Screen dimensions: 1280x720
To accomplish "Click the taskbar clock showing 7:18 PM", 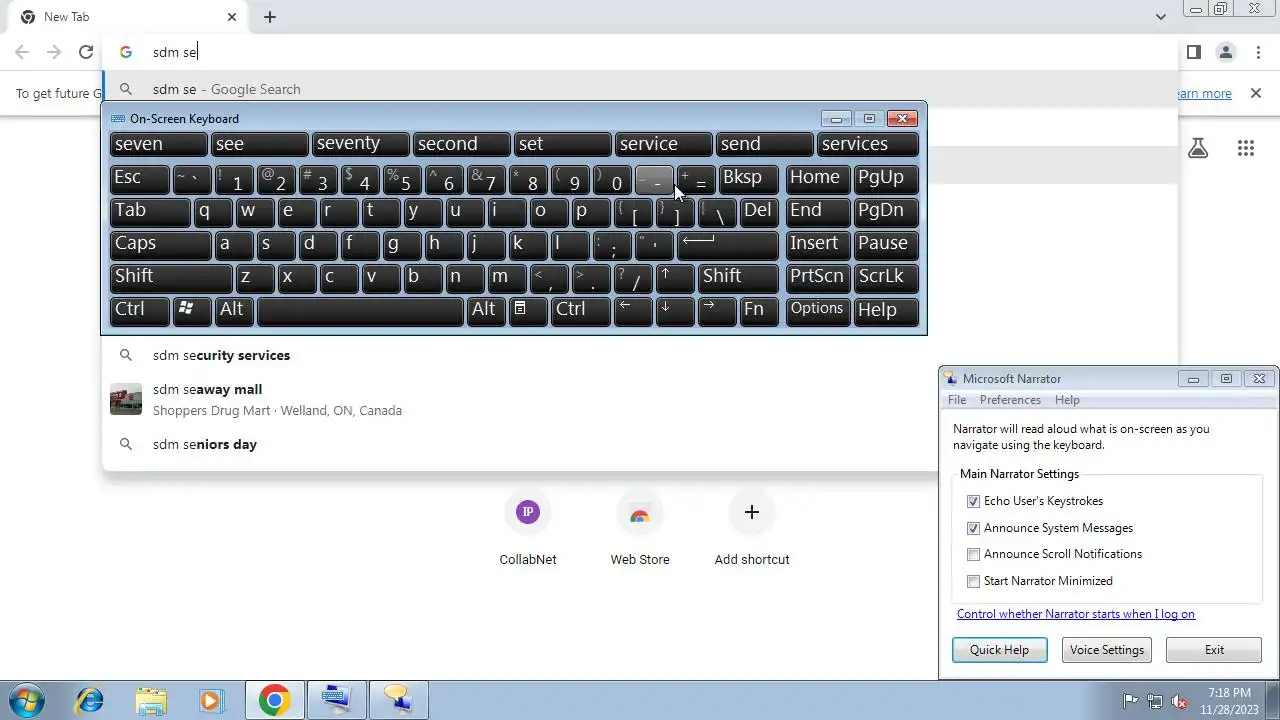I will tap(1229, 701).
